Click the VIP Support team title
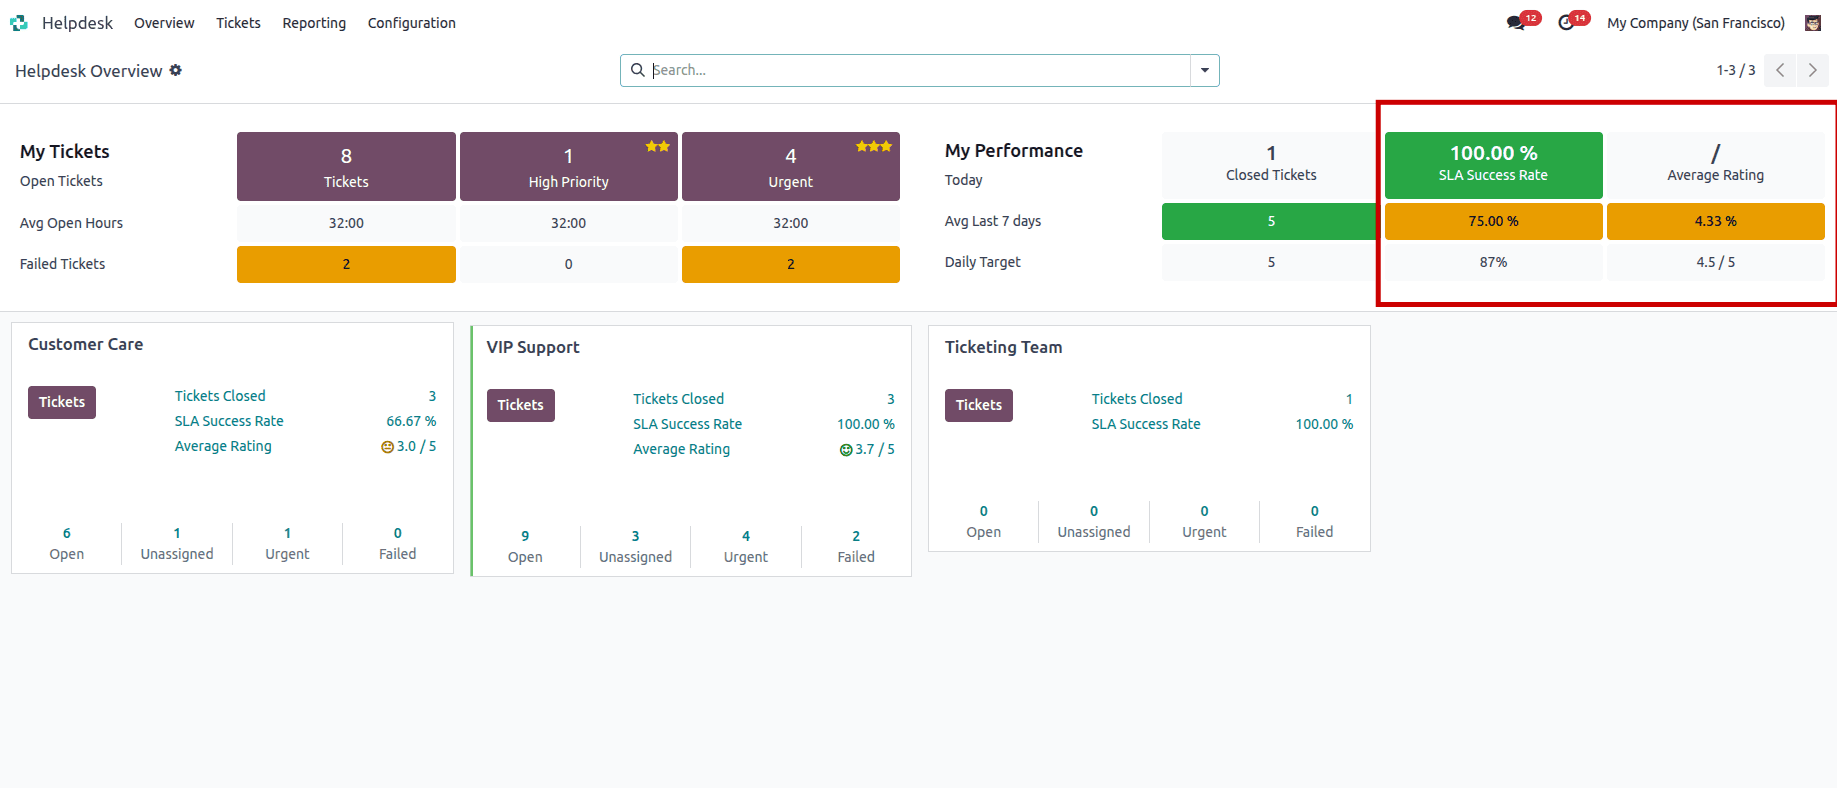1837x788 pixels. click(533, 347)
